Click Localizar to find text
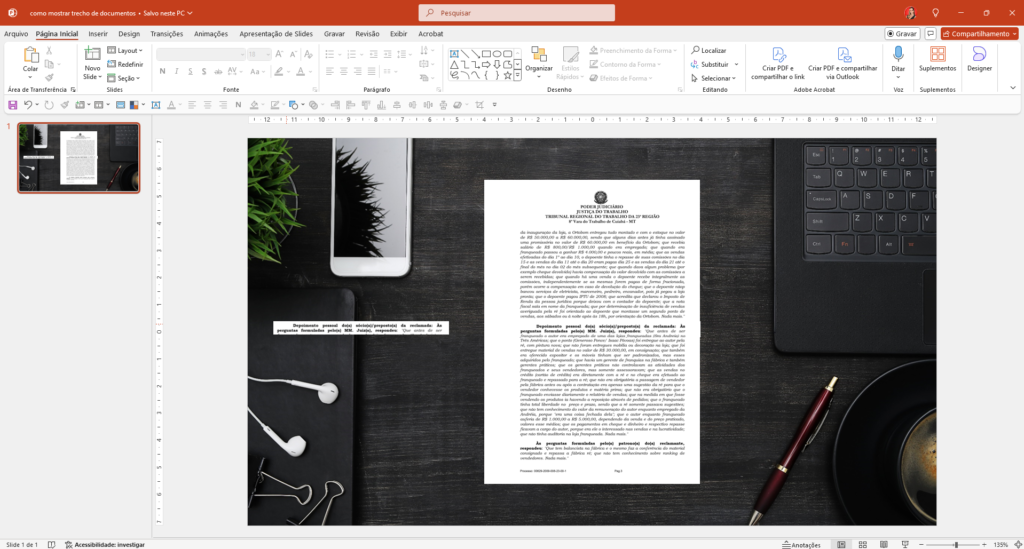Viewport: 1024px width, 549px height. point(713,50)
